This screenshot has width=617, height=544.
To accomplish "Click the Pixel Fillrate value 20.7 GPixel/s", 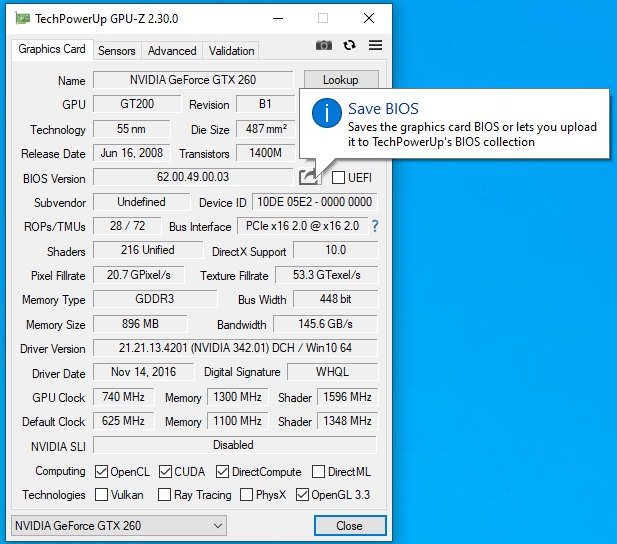I will click(x=139, y=275).
